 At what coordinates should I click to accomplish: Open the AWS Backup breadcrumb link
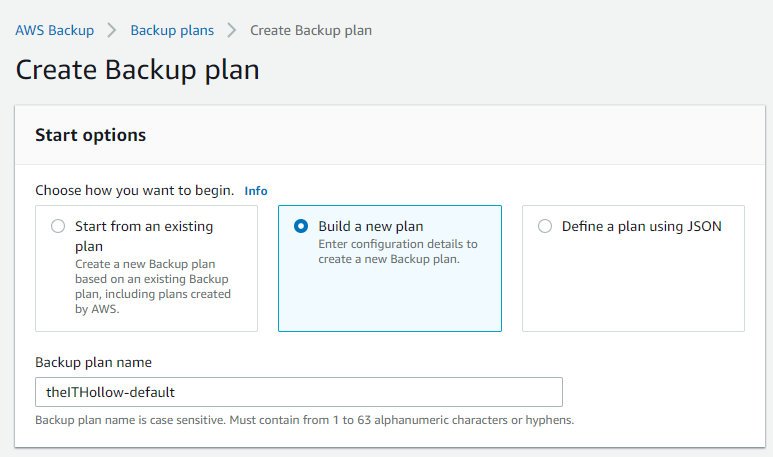pos(54,30)
